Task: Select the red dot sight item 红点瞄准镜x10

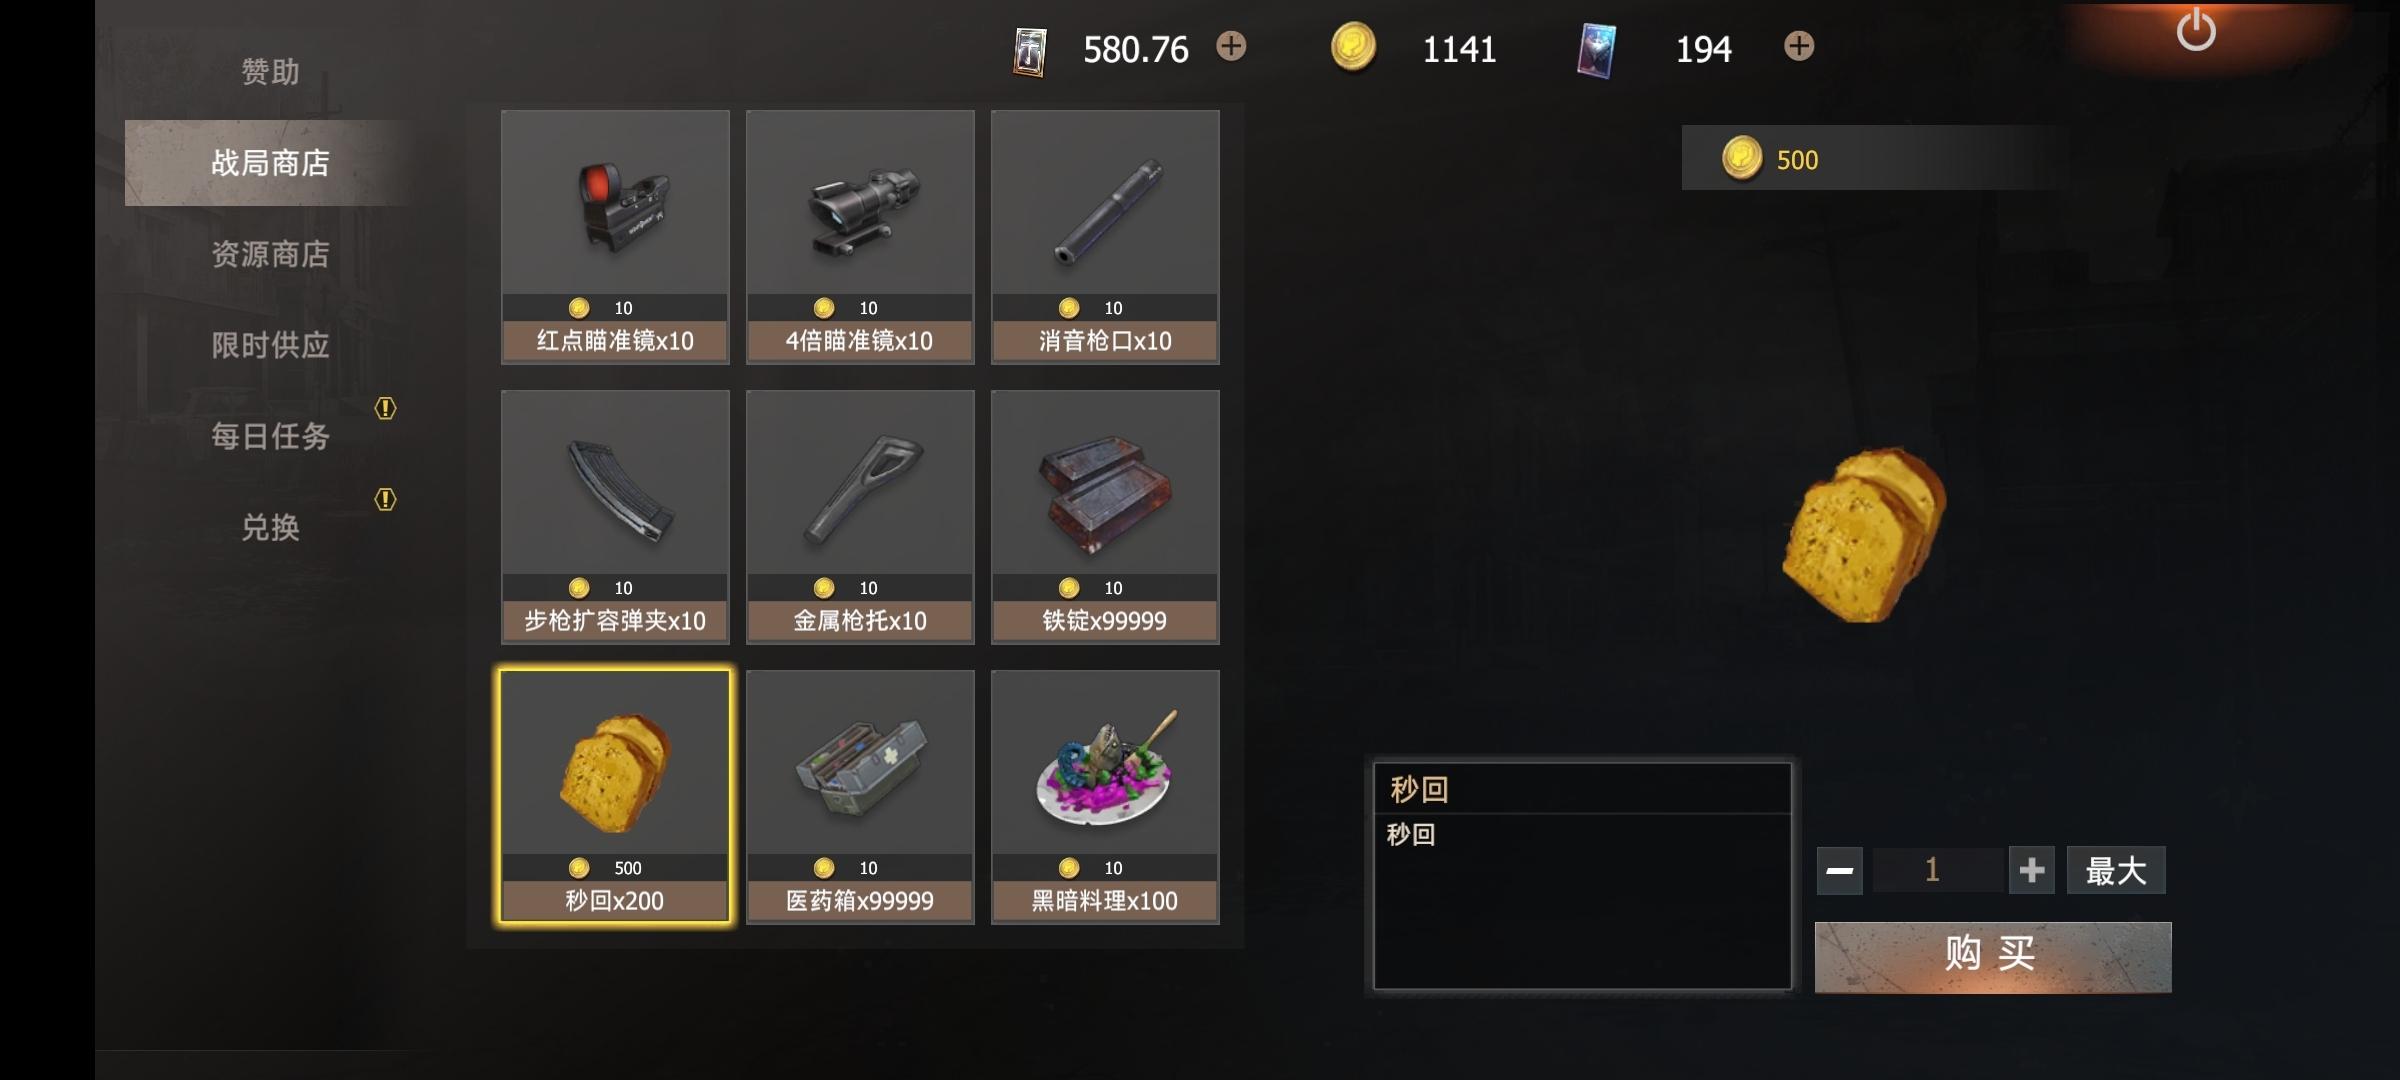Action: [x=615, y=237]
